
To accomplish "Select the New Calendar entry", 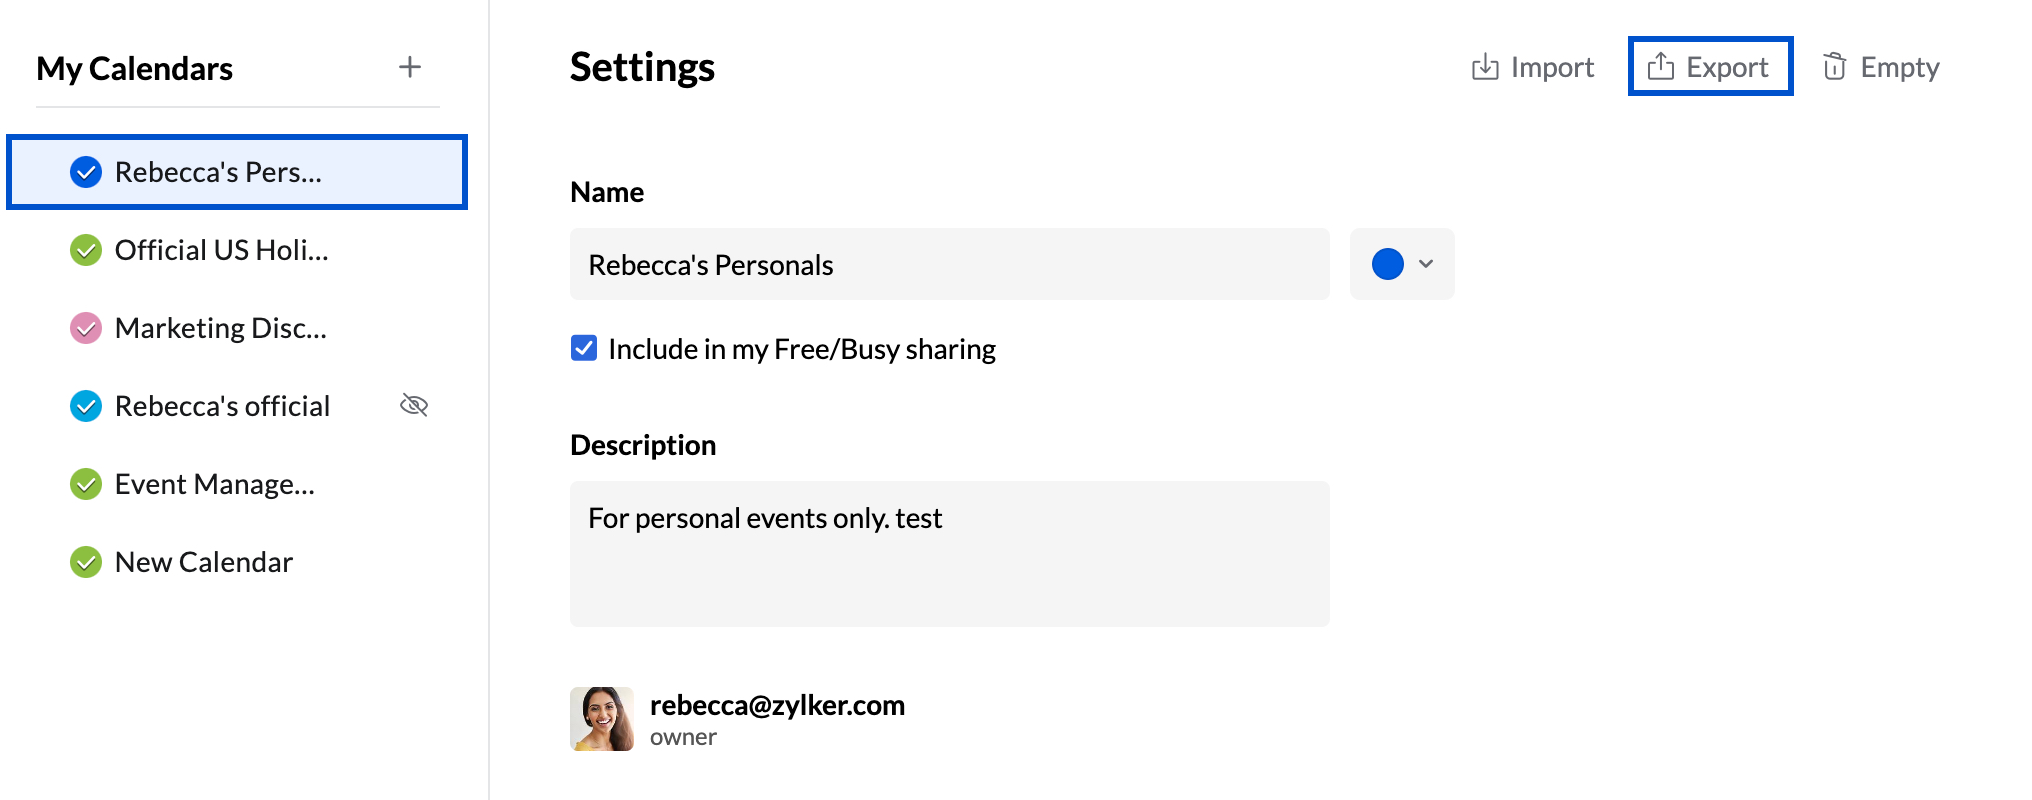I will point(204,562).
